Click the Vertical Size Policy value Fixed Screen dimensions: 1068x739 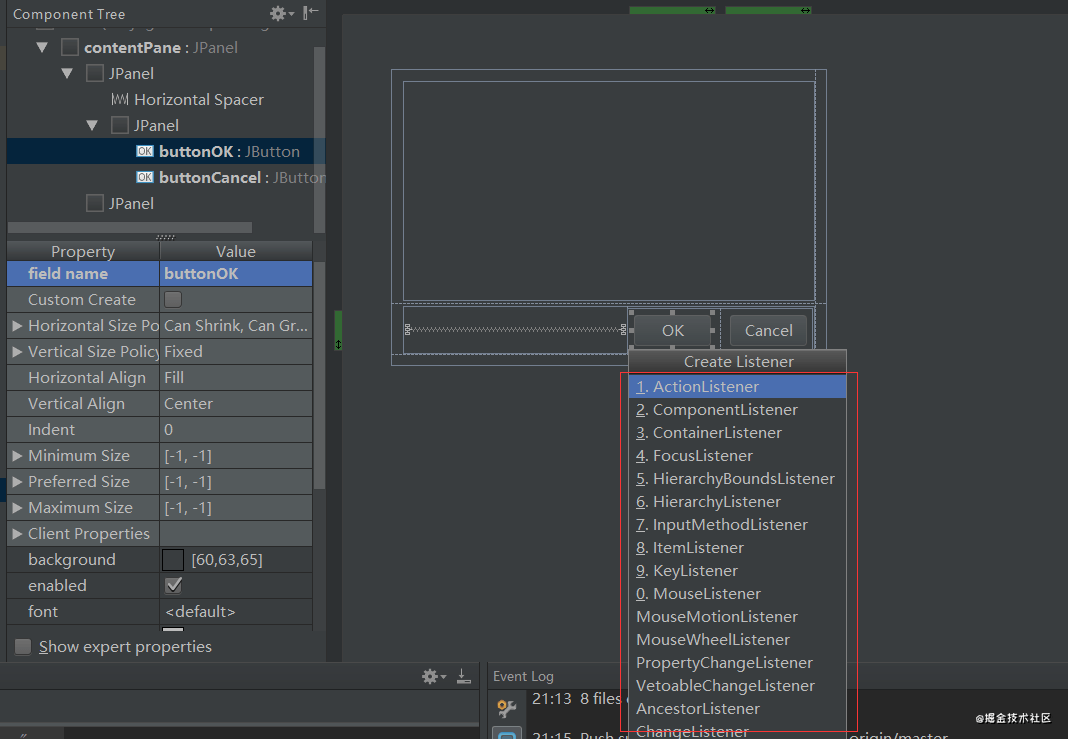236,352
